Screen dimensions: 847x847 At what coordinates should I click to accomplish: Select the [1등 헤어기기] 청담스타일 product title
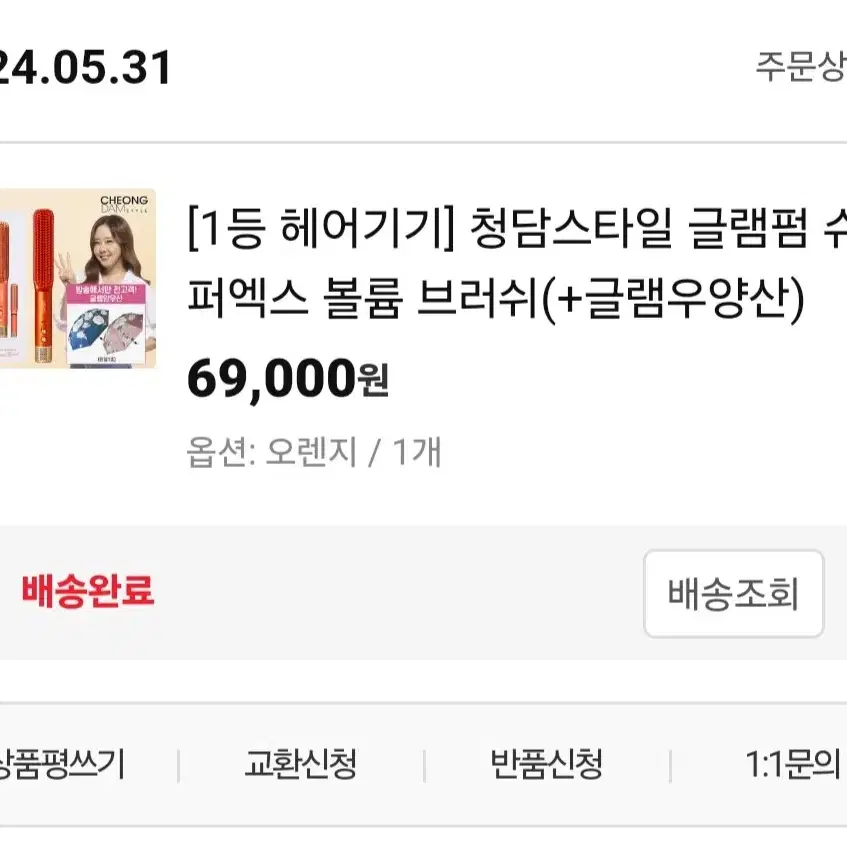(517, 229)
